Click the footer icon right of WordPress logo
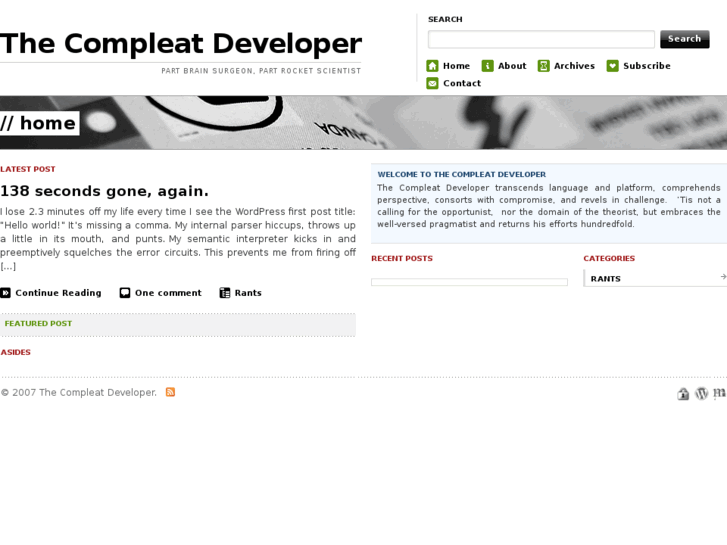The width and height of the screenshot is (727, 545). pos(719,393)
